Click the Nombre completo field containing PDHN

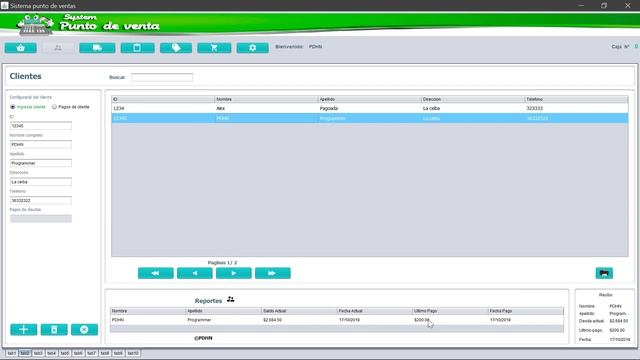click(41, 144)
